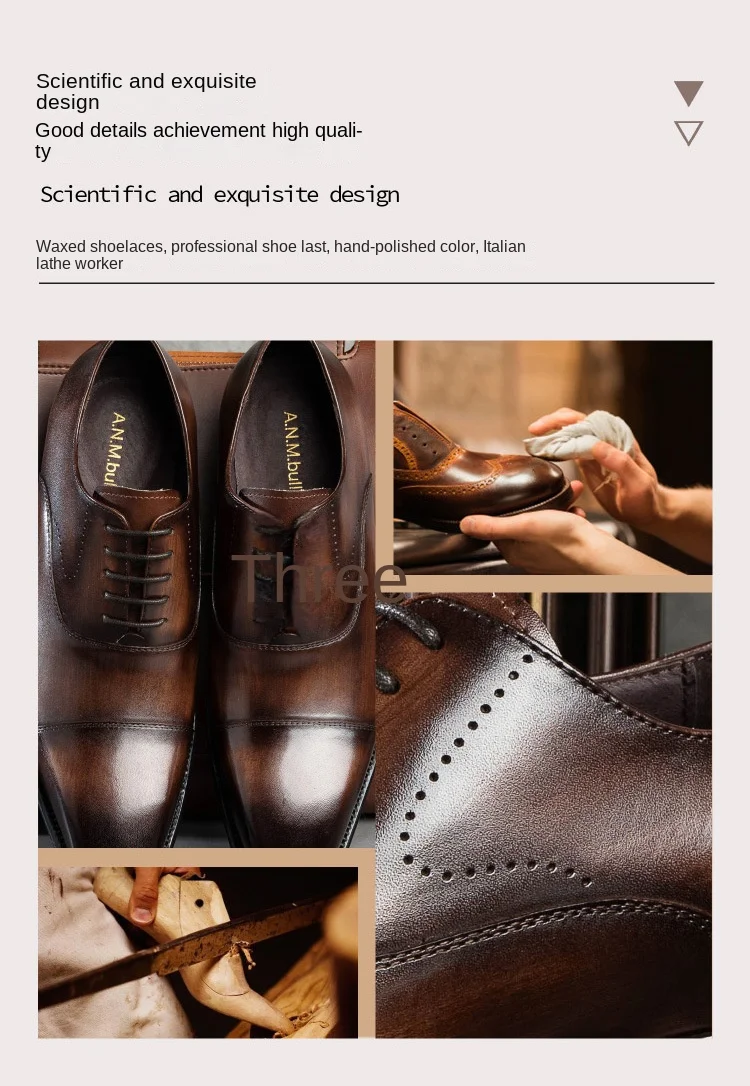Click the filled downward triangle icon
750x1086 pixels.
(688, 93)
